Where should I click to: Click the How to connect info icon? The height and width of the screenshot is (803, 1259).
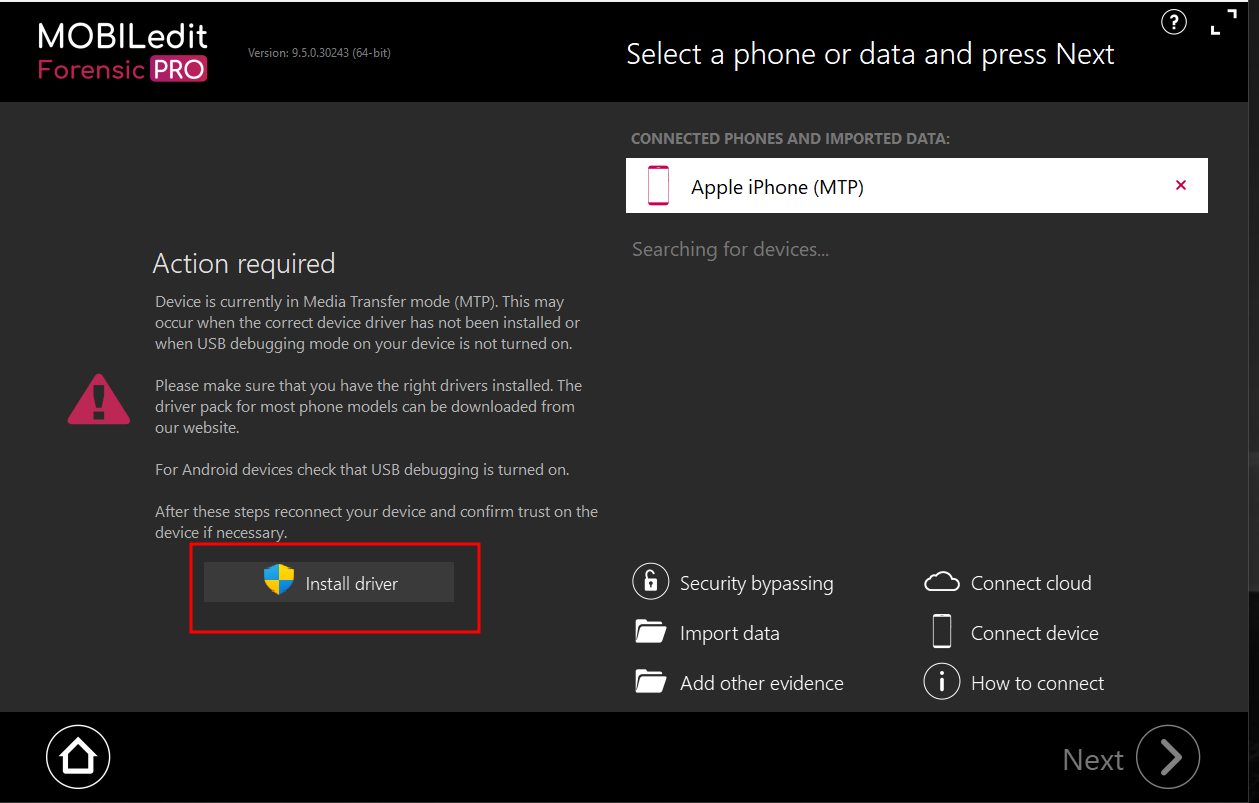[x=942, y=682]
